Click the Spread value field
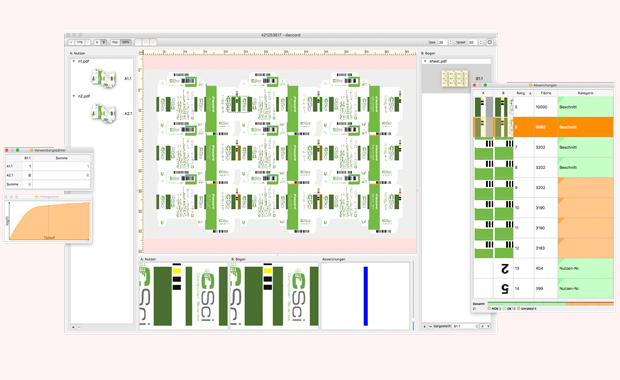Image resolution: width=620 pixels, height=380 pixels. (472, 42)
